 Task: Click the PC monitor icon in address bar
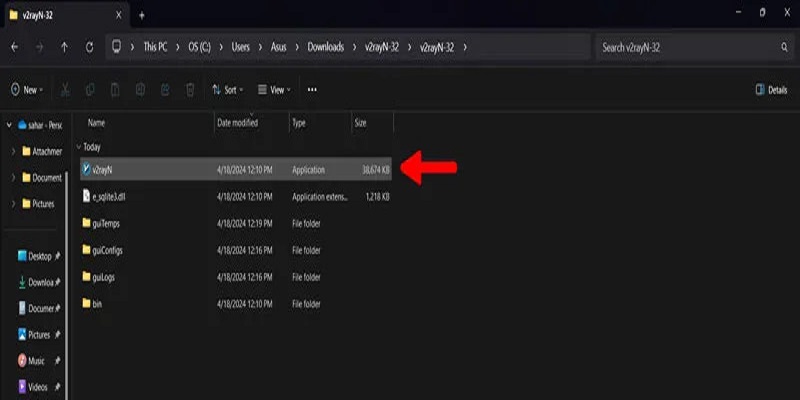116,47
